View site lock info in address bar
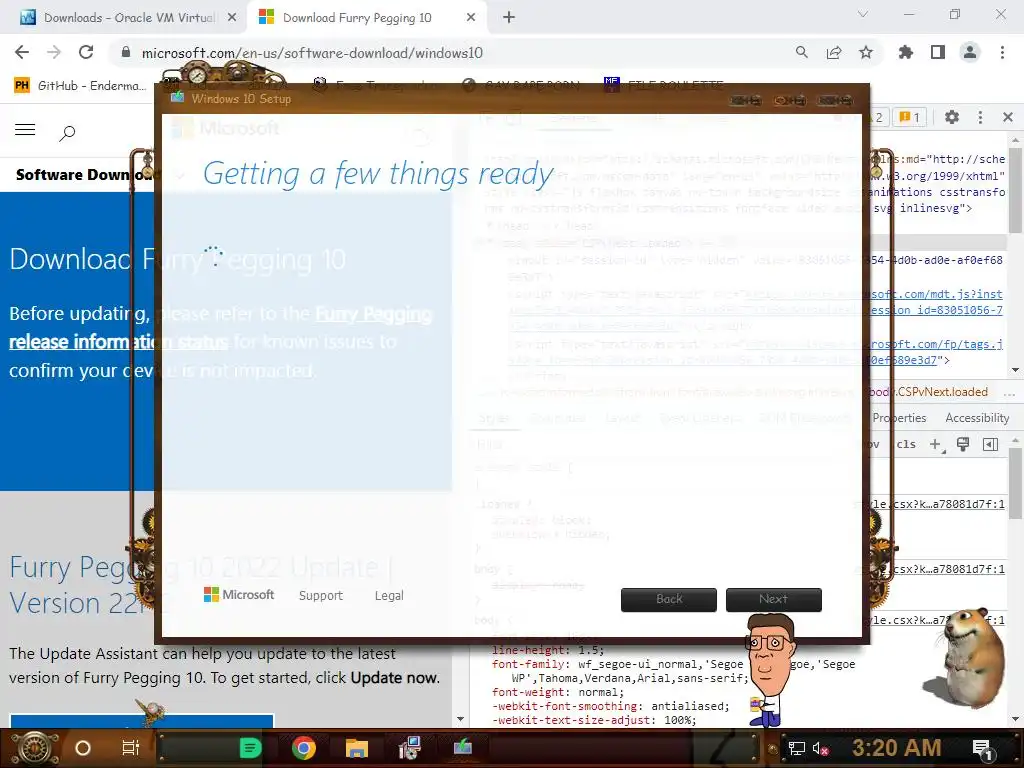Viewport: 1024px width, 768px height. [x=126, y=52]
